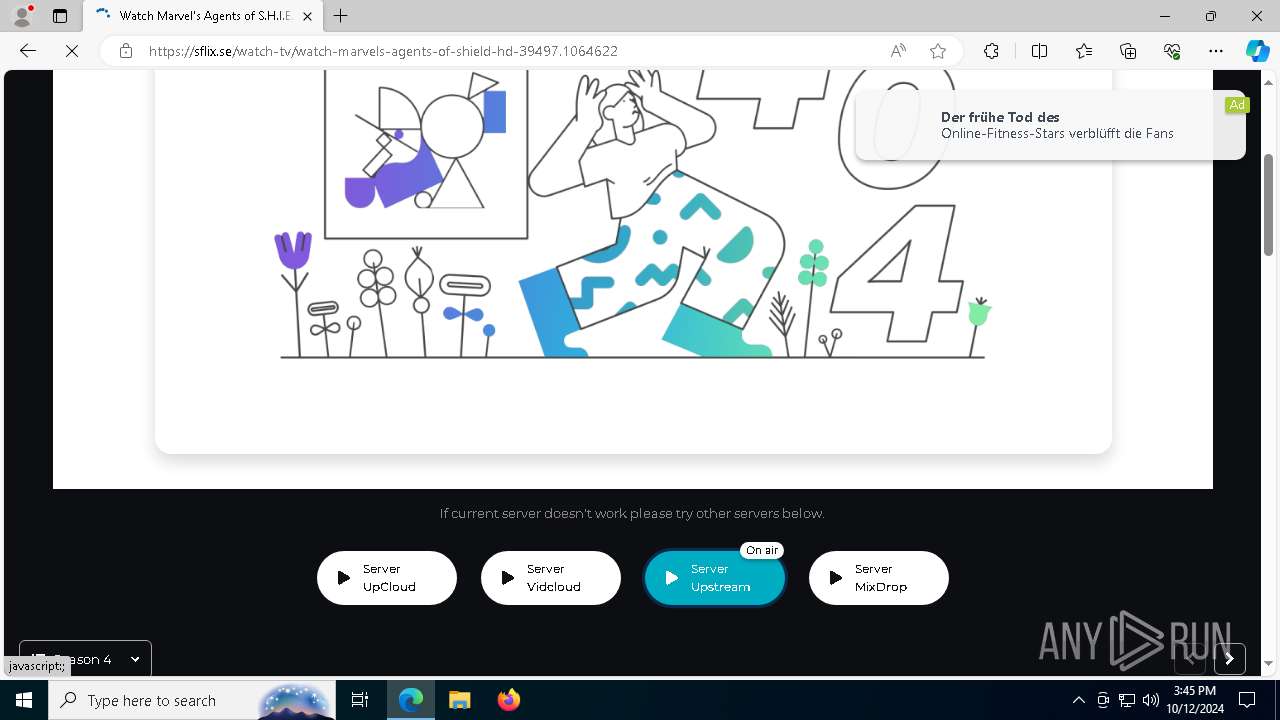Open the Extensions puzzle icon
The width and height of the screenshot is (1280, 720).
pyautogui.click(x=991, y=51)
